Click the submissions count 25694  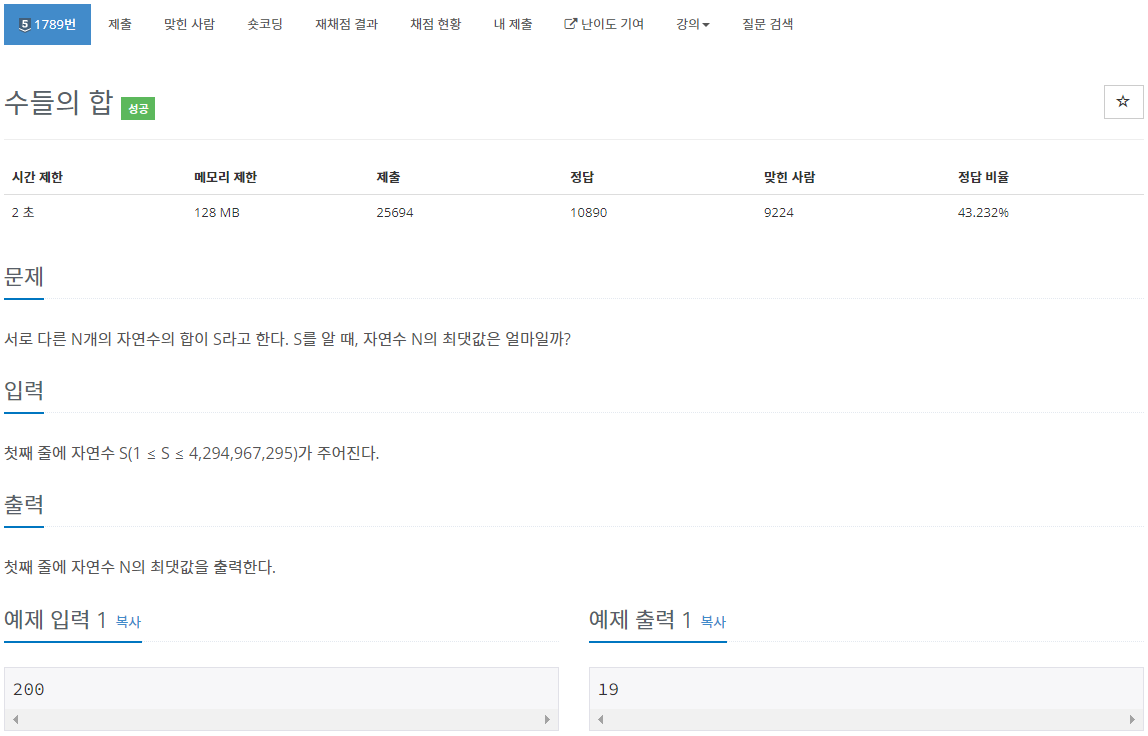point(395,212)
